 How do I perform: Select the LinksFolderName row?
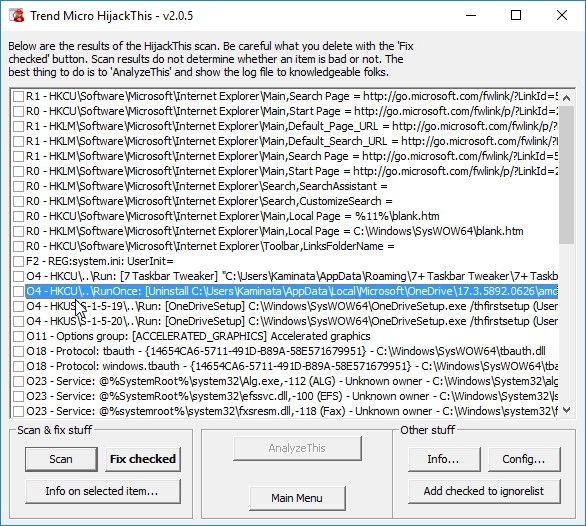[210, 246]
